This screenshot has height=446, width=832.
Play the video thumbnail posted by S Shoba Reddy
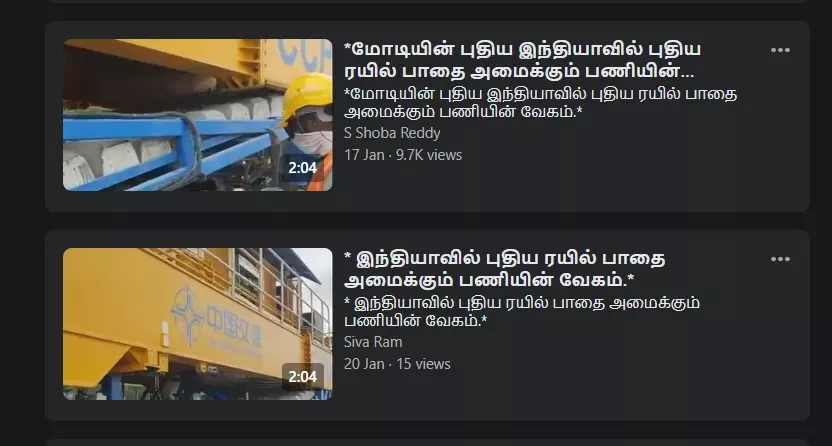pyautogui.click(x=197, y=115)
